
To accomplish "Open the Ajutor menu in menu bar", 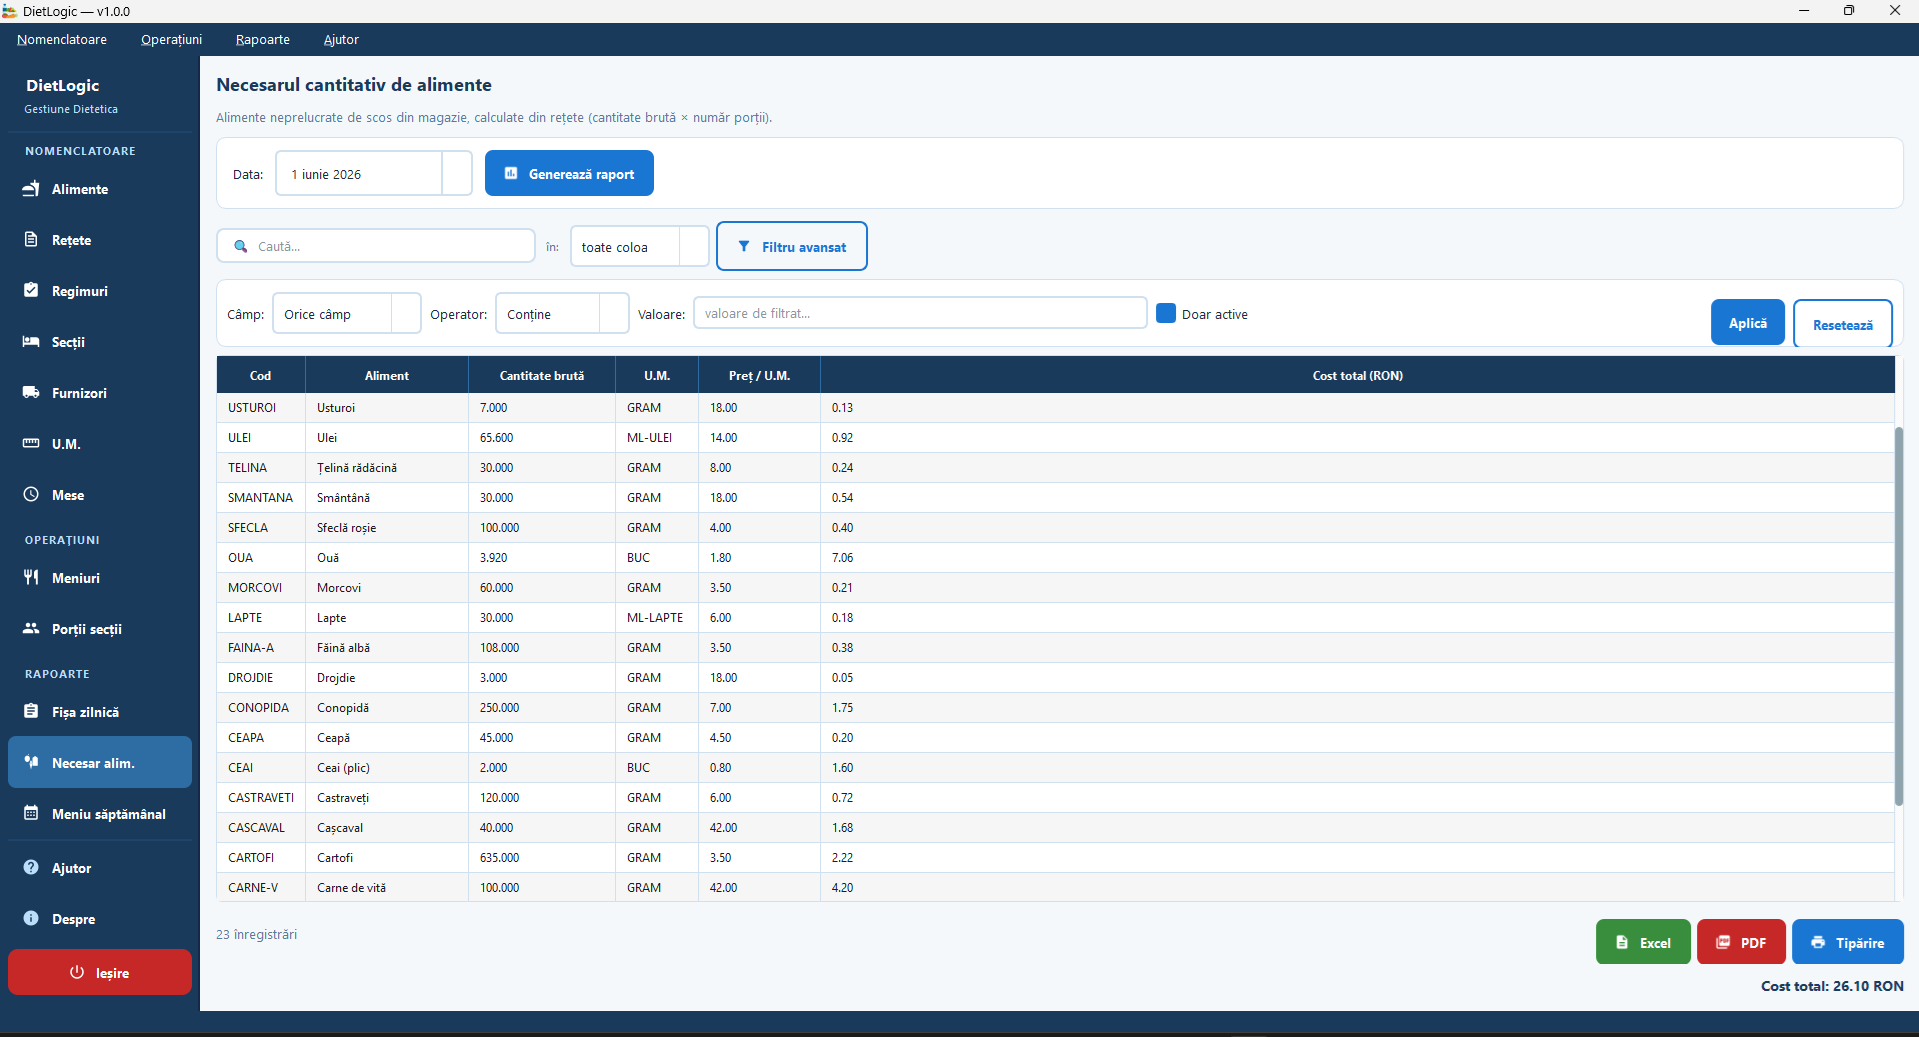I will click(x=341, y=40).
